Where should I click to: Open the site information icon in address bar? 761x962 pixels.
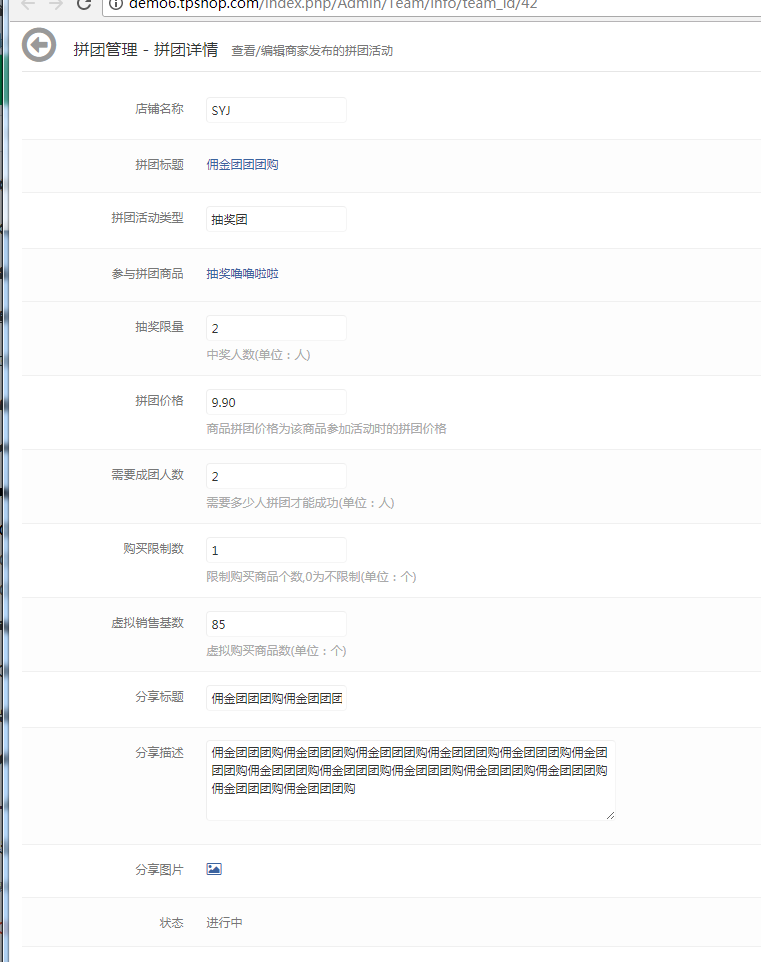coord(115,4)
